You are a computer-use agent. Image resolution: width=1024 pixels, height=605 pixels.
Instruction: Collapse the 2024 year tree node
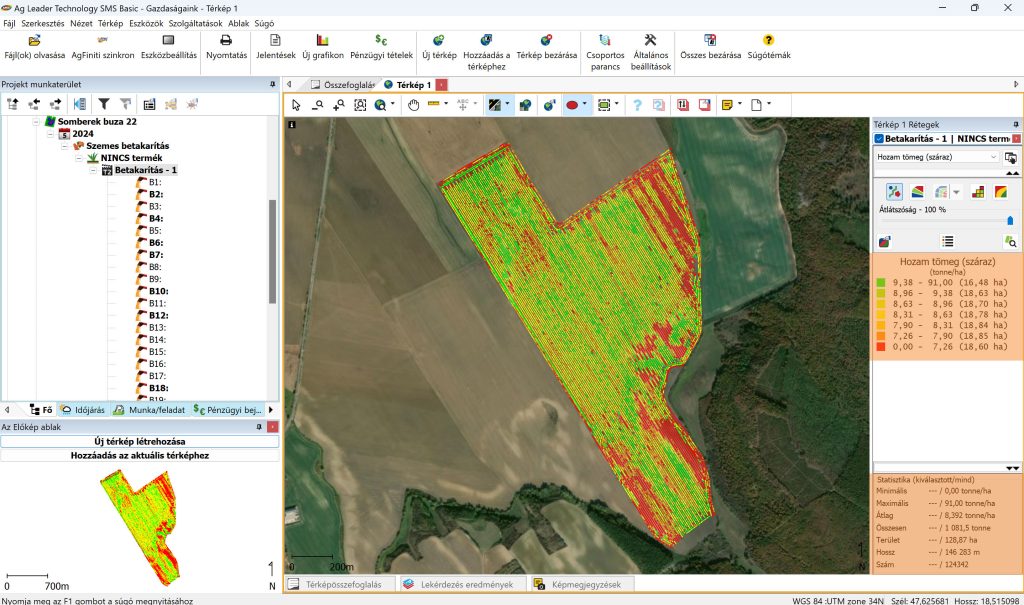50,134
